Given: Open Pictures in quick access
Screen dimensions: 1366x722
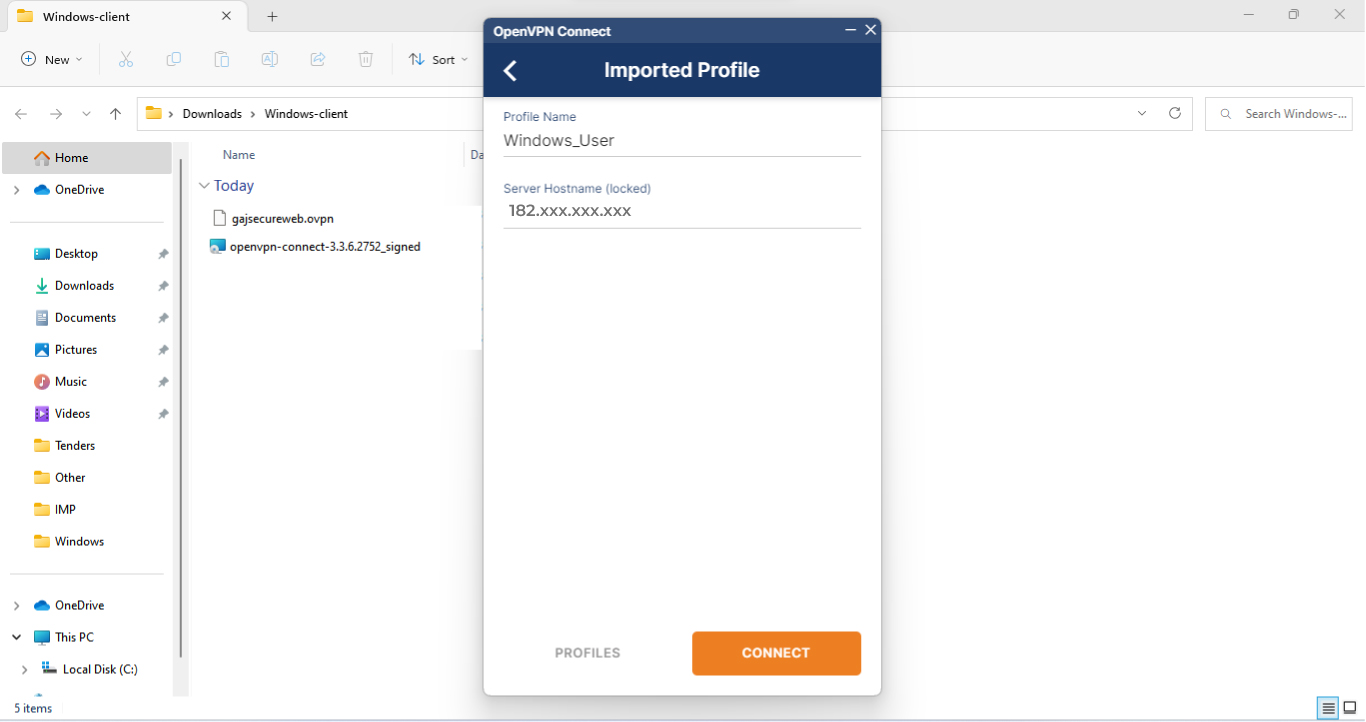Looking at the screenshot, I should pyautogui.click(x=76, y=350).
